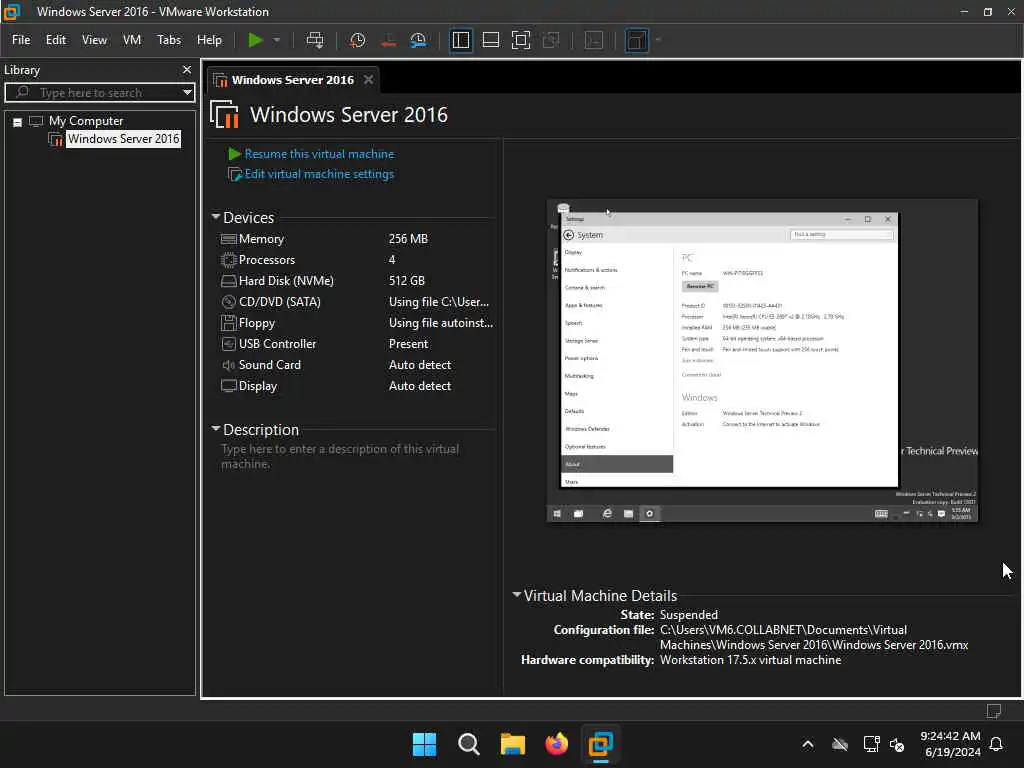Click the Suspended state value
This screenshot has width=1024, height=768.
click(688, 615)
